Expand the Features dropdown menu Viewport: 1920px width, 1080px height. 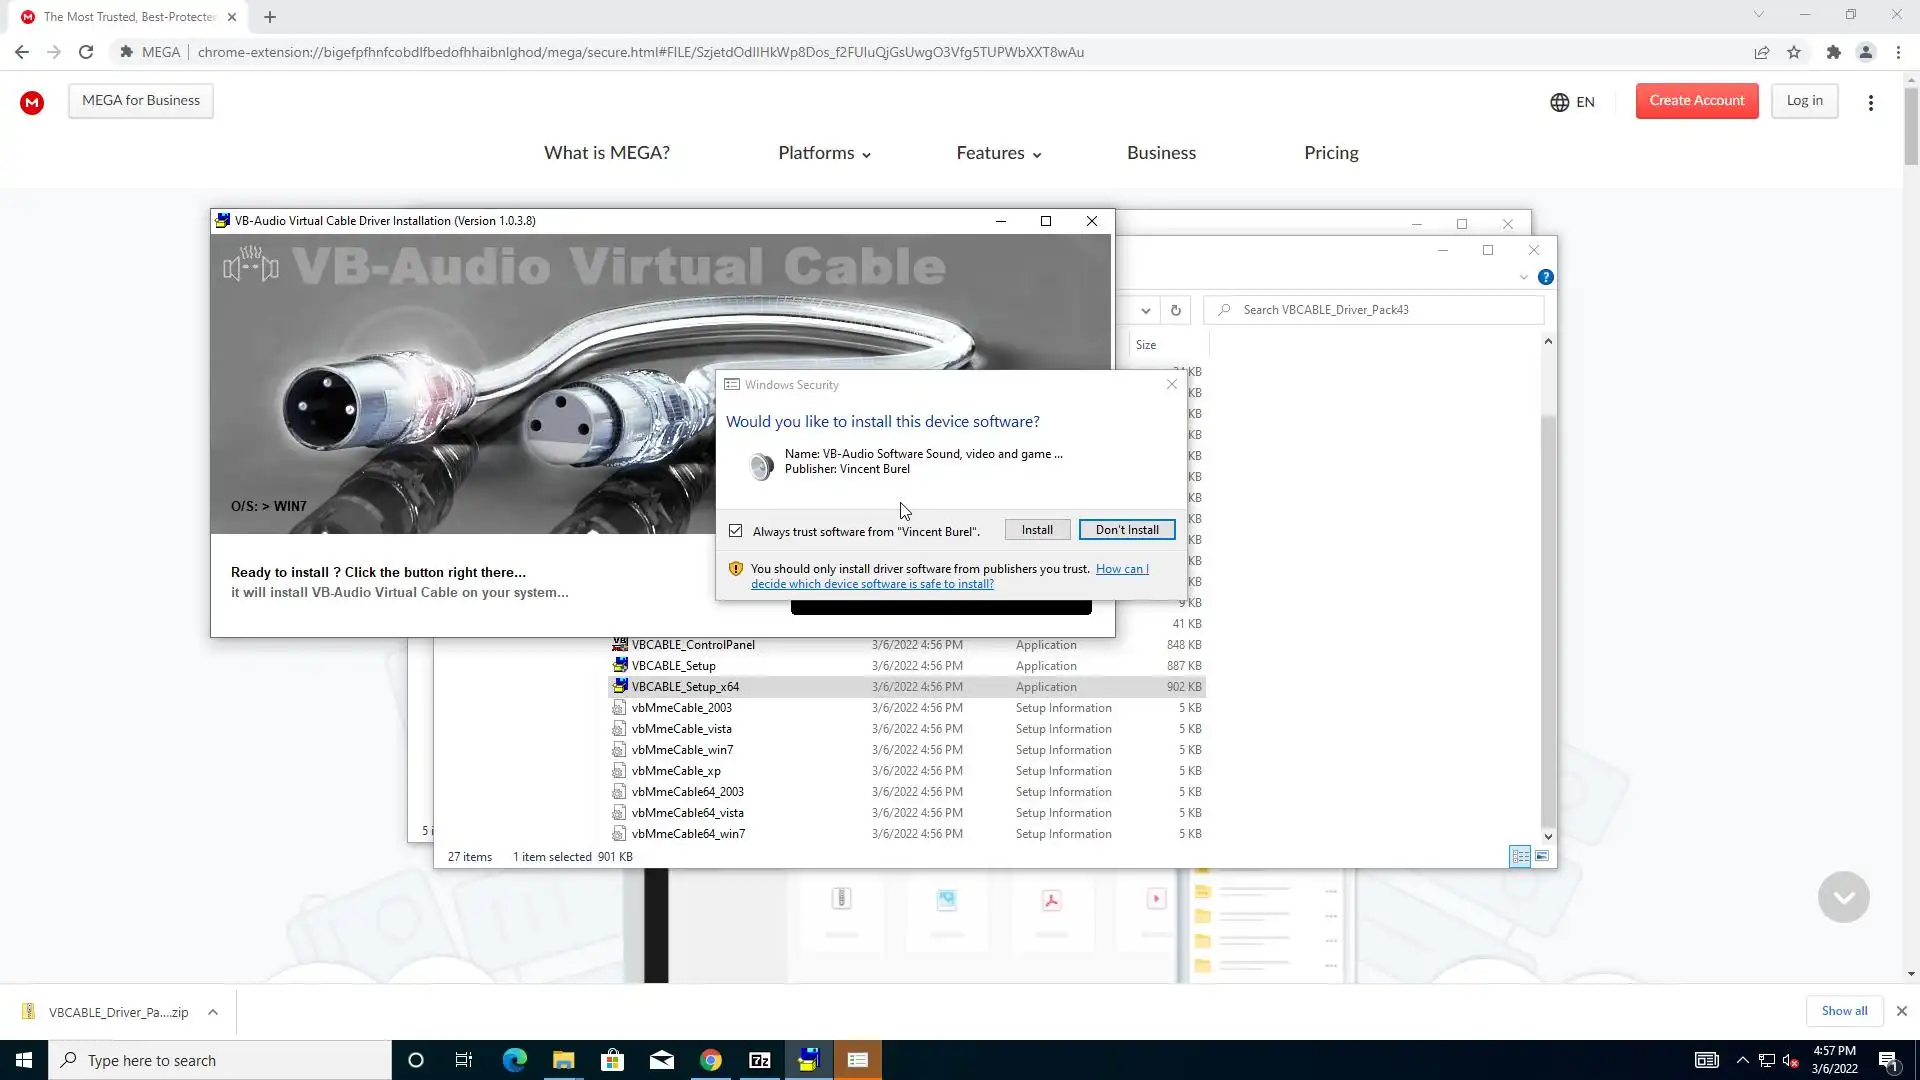998,153
